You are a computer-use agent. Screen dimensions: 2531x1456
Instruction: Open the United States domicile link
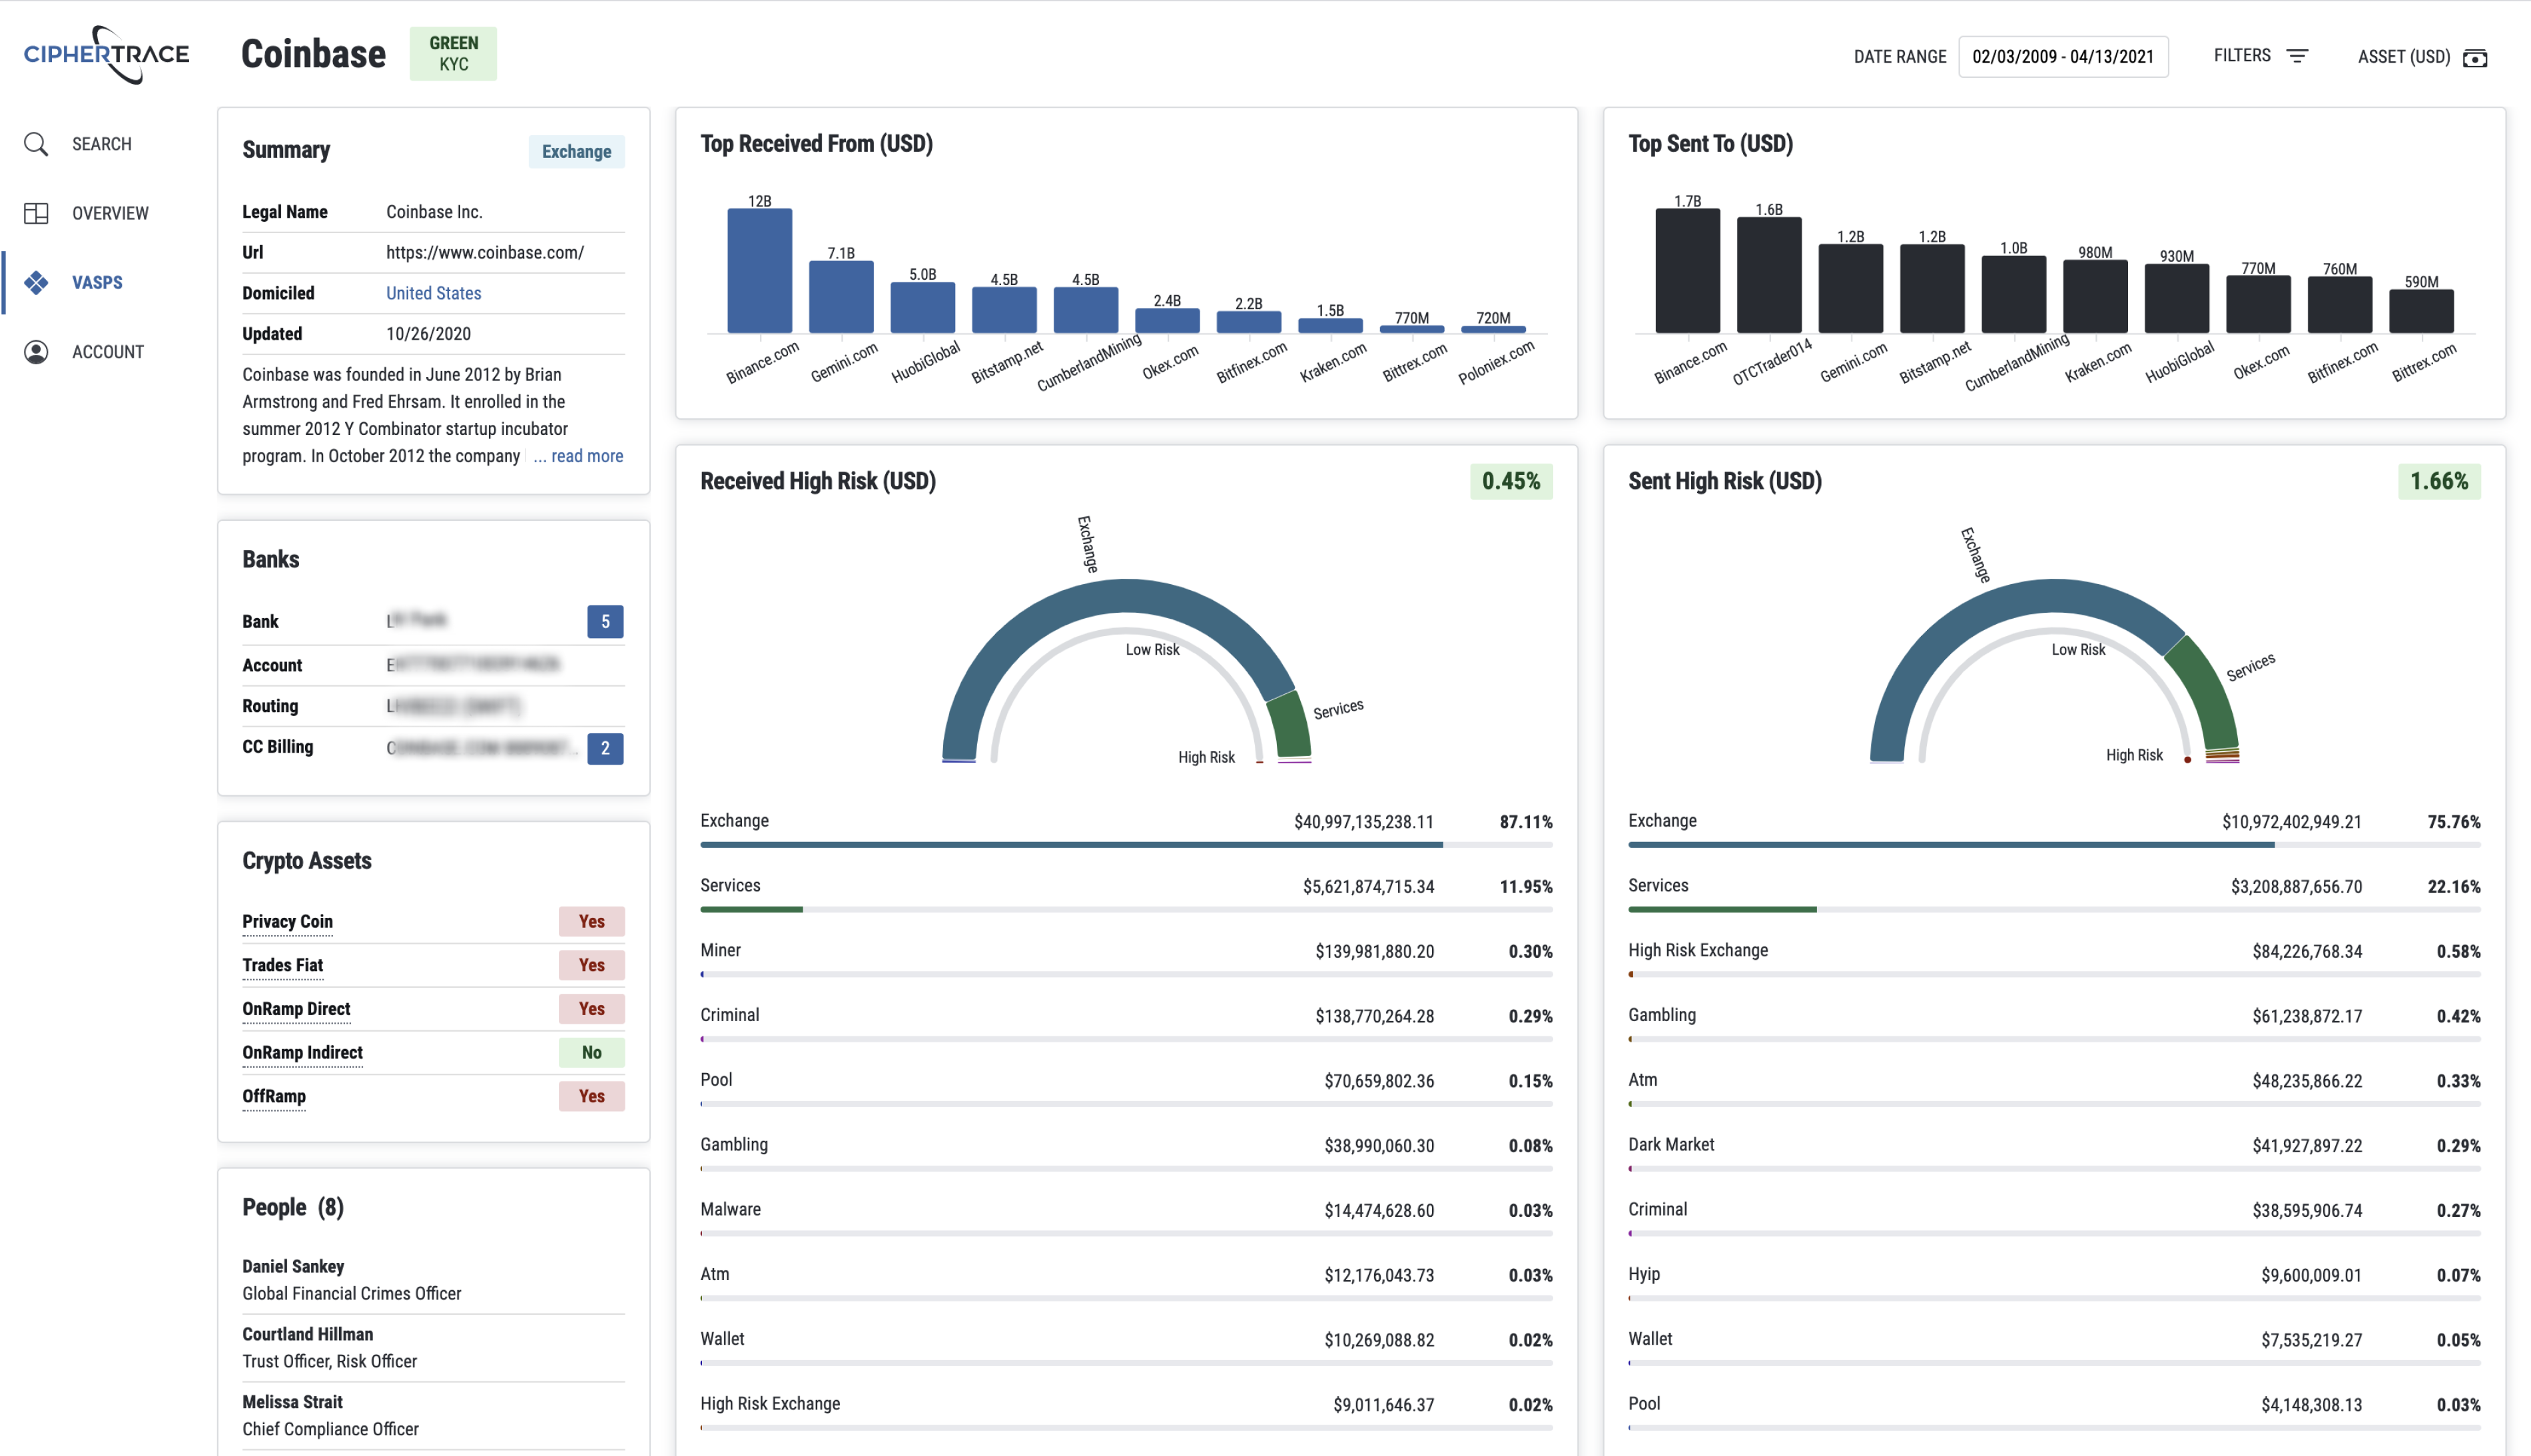(434, 293)
